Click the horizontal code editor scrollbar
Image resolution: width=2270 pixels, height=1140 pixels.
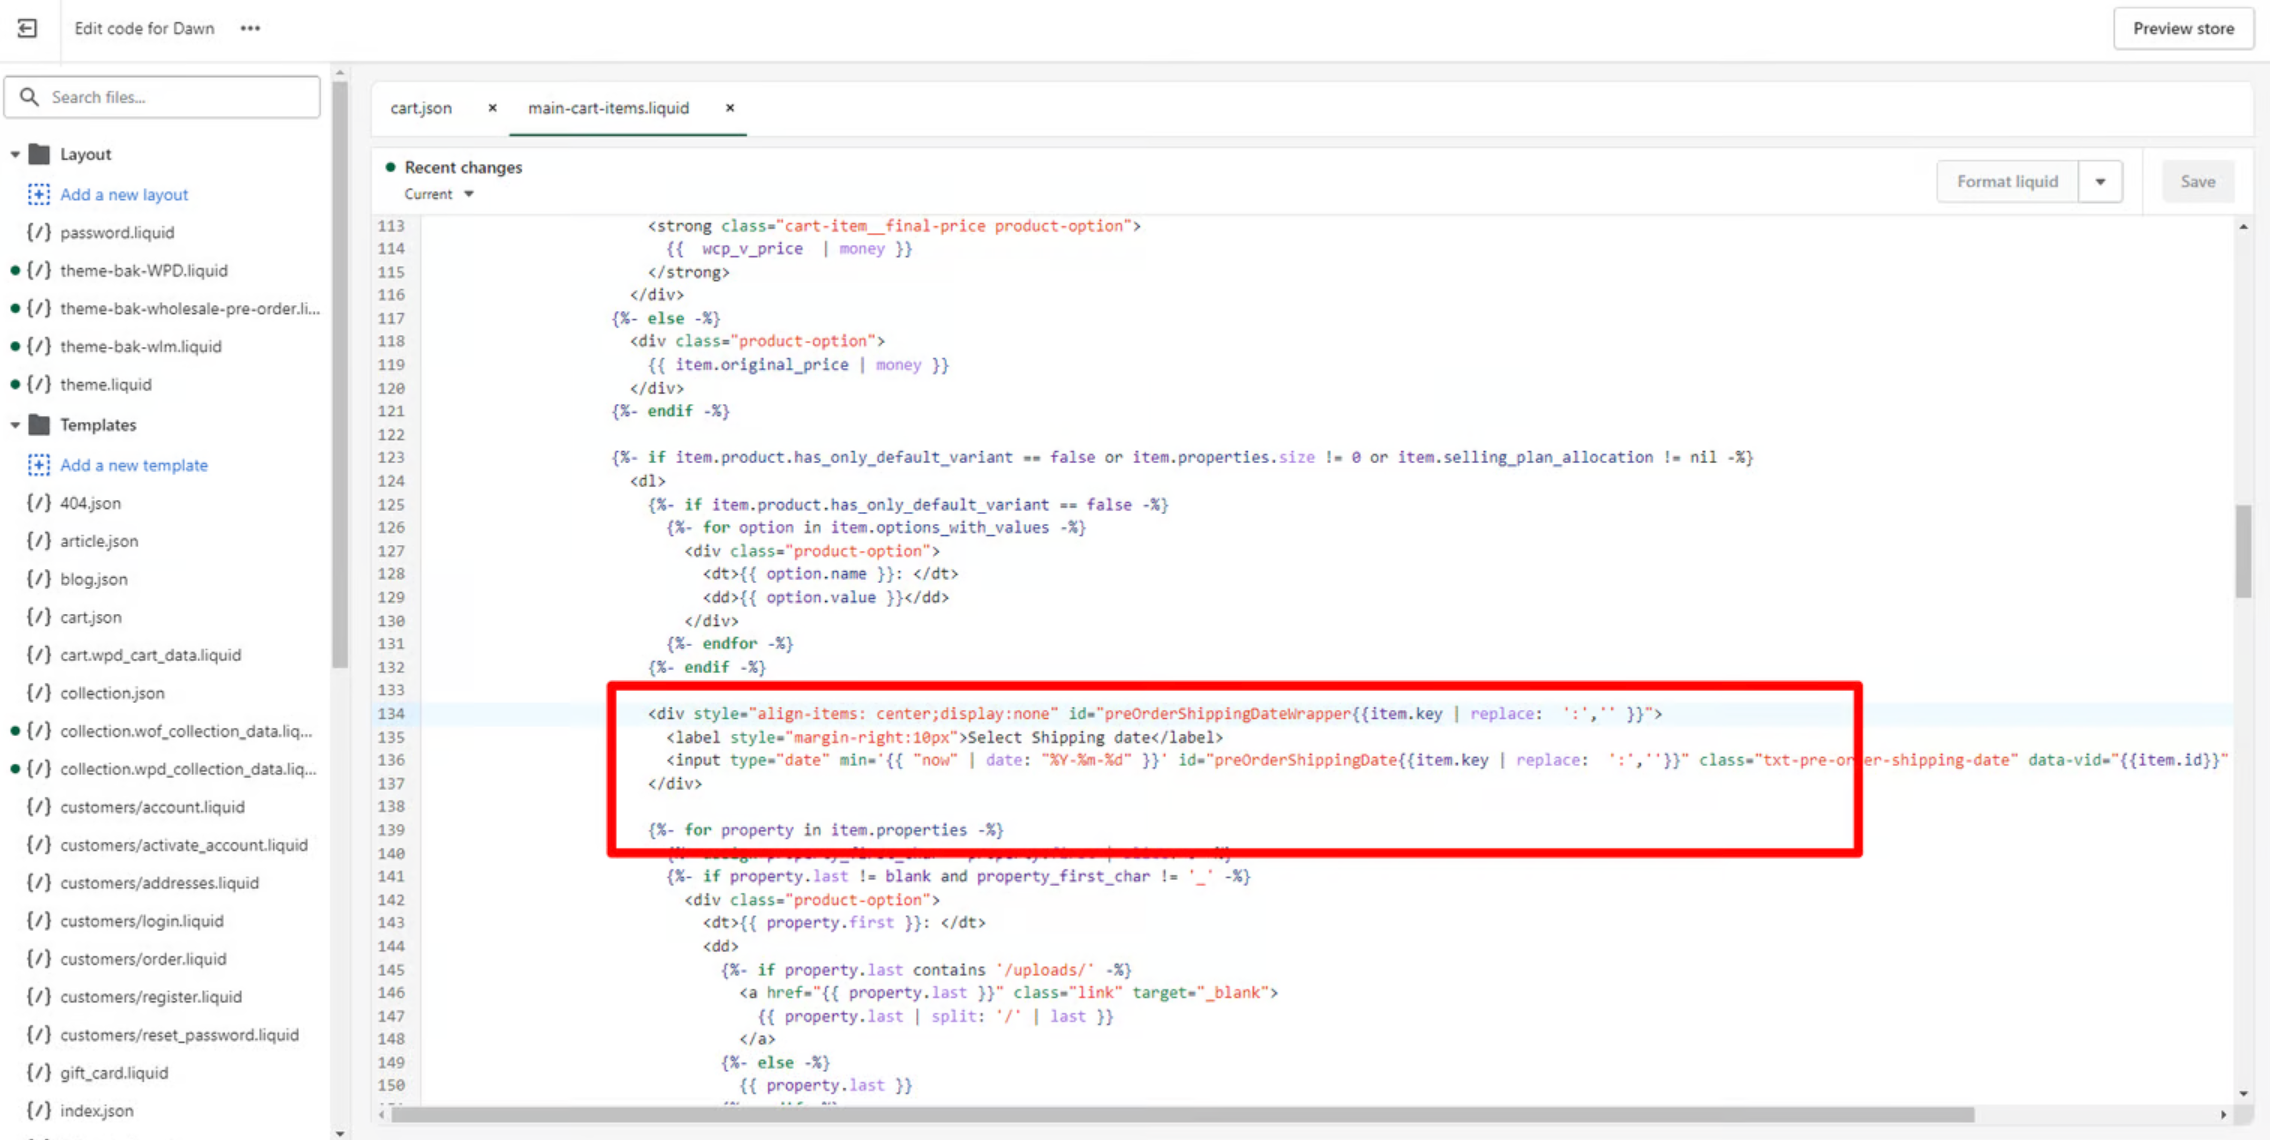point(1180,1114)
